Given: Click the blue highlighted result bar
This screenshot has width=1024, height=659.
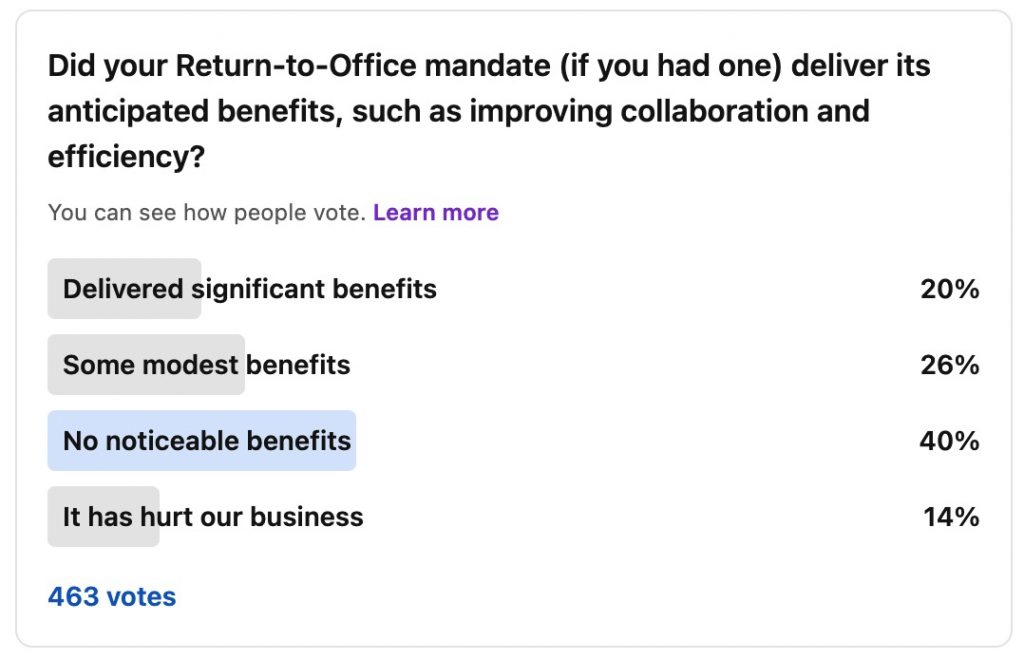Looking at the screenshot, I should pos(202,441).
